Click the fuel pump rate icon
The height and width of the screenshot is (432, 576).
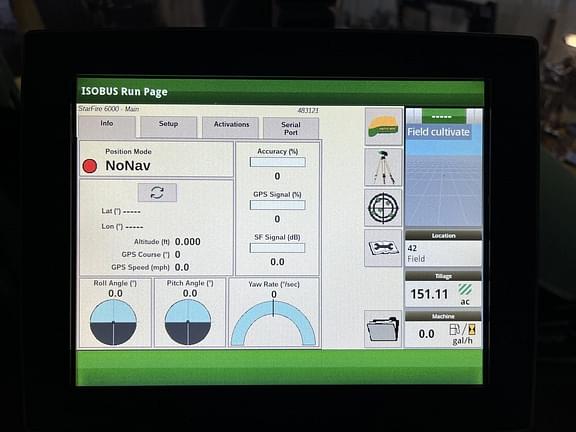click(x=463, y=330)
